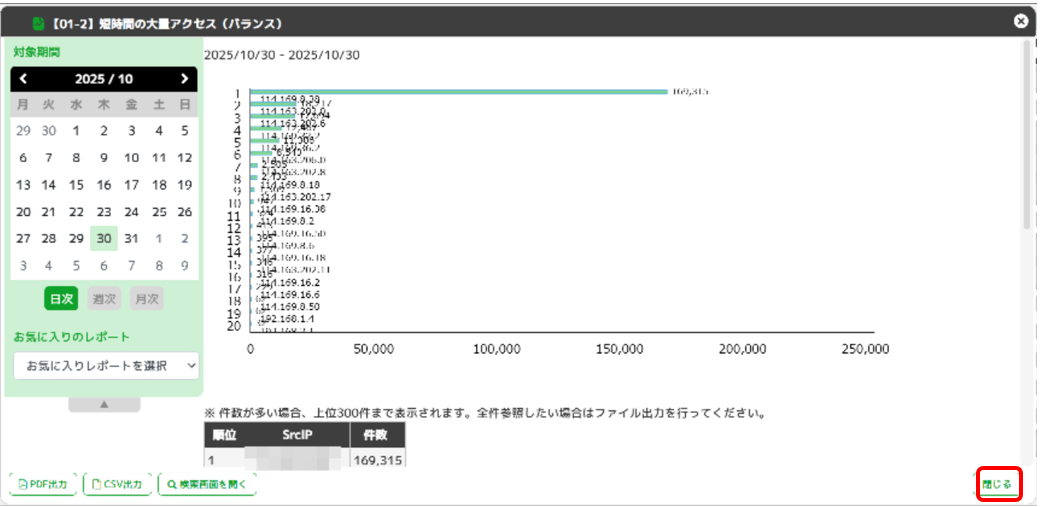Click the top bar showing 169,315
The image size is (1040, 507).
click(460, 92)
